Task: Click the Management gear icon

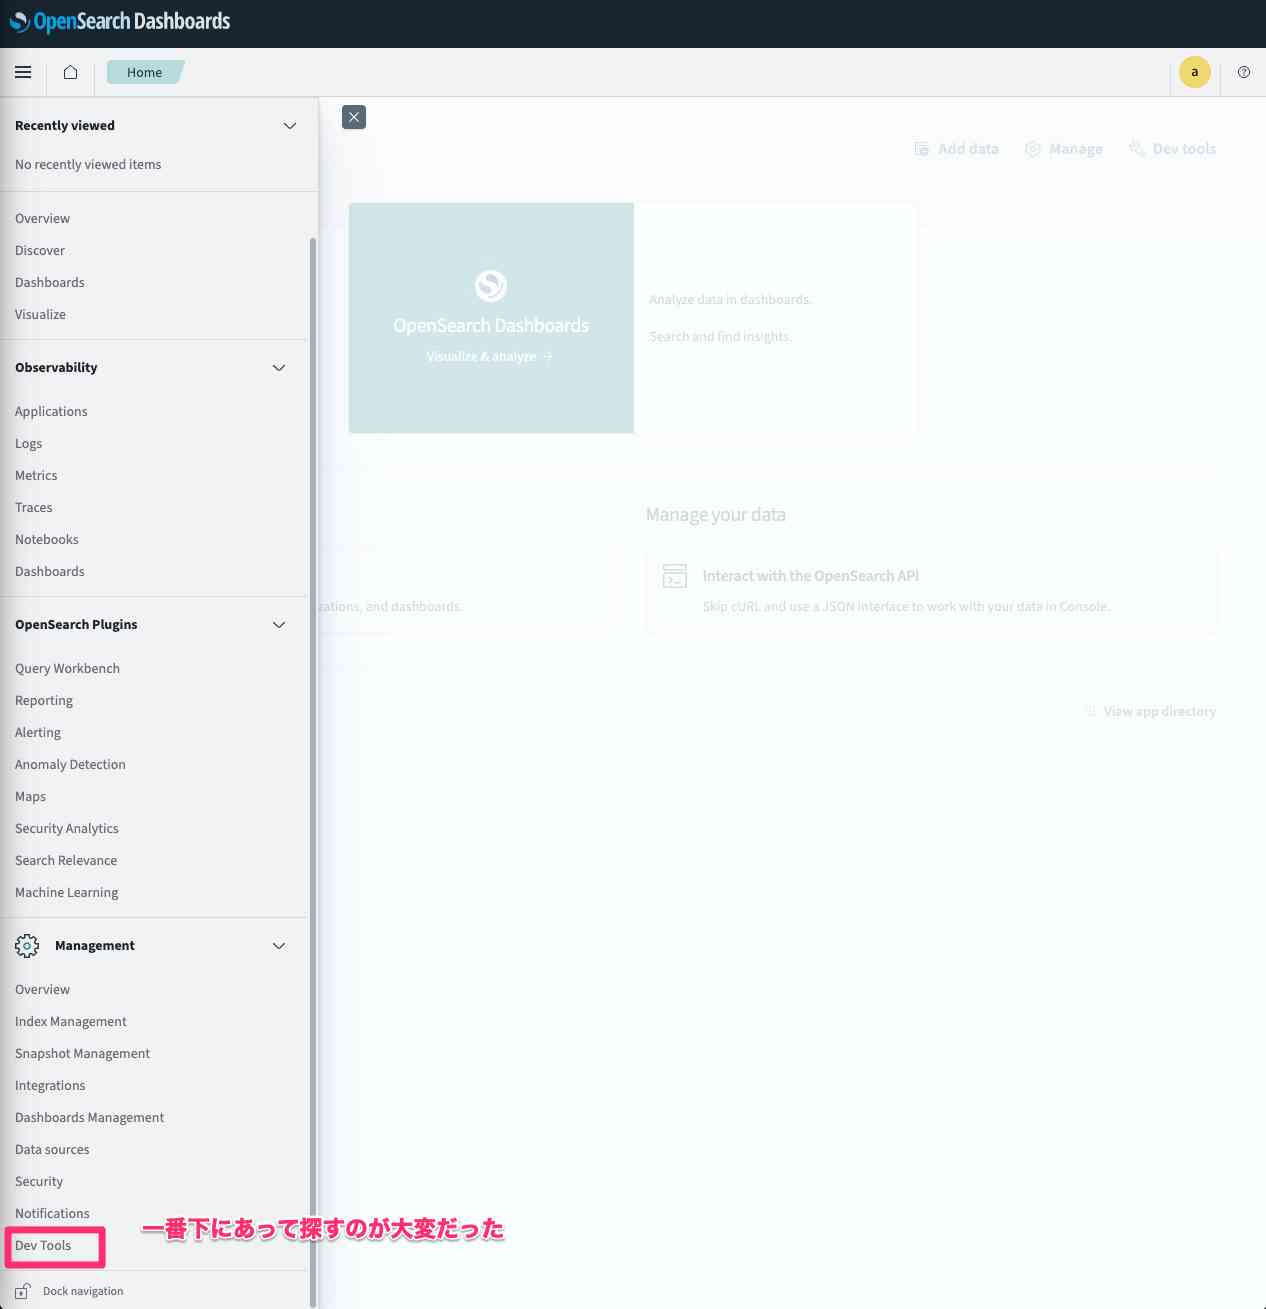Action: click(x=27, y=945)
